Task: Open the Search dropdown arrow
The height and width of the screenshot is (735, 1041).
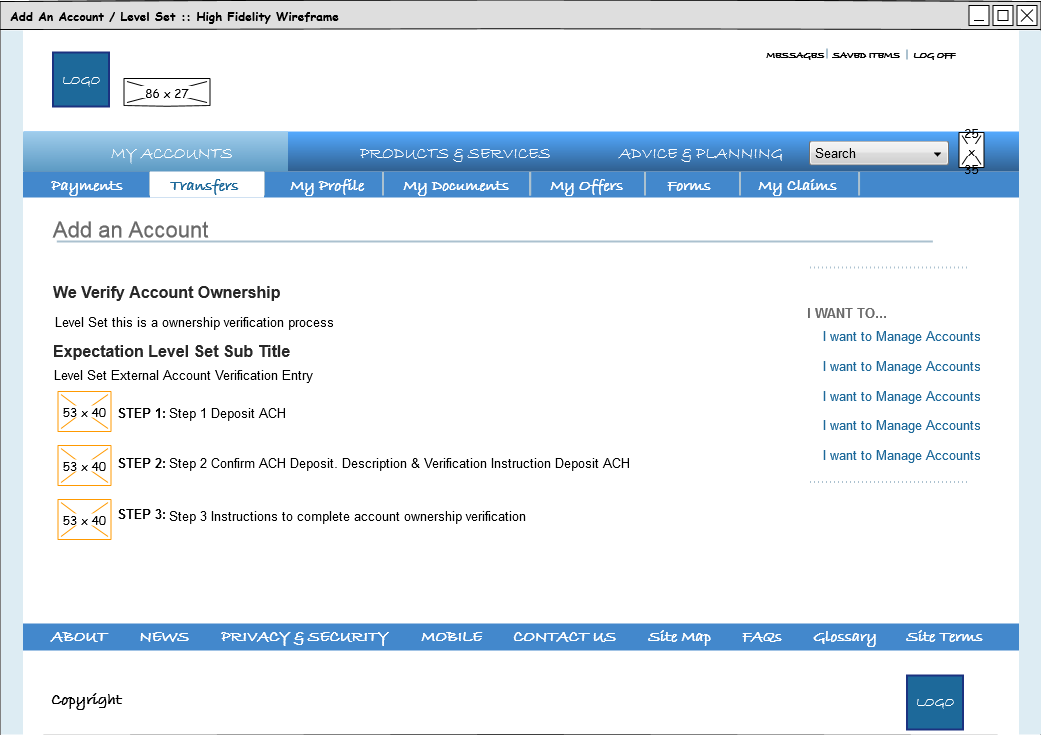Action: [937, 154]
